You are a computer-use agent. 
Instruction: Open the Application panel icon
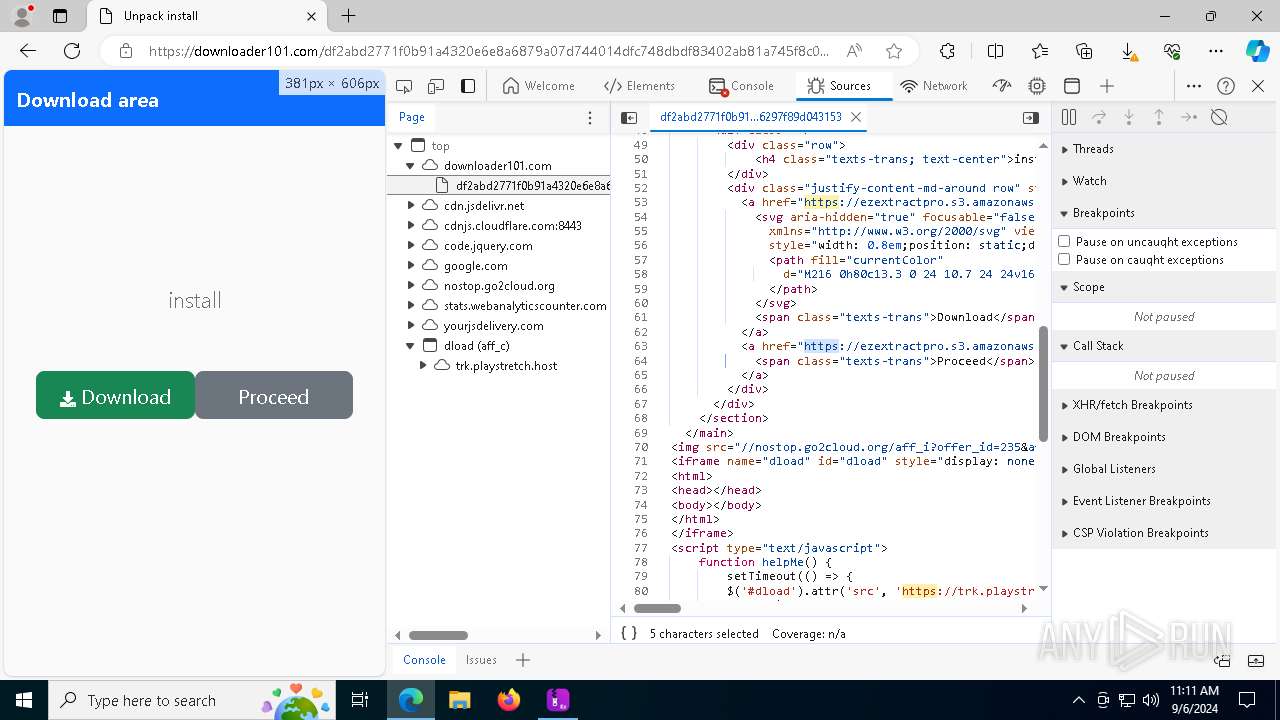point(1072,86)
